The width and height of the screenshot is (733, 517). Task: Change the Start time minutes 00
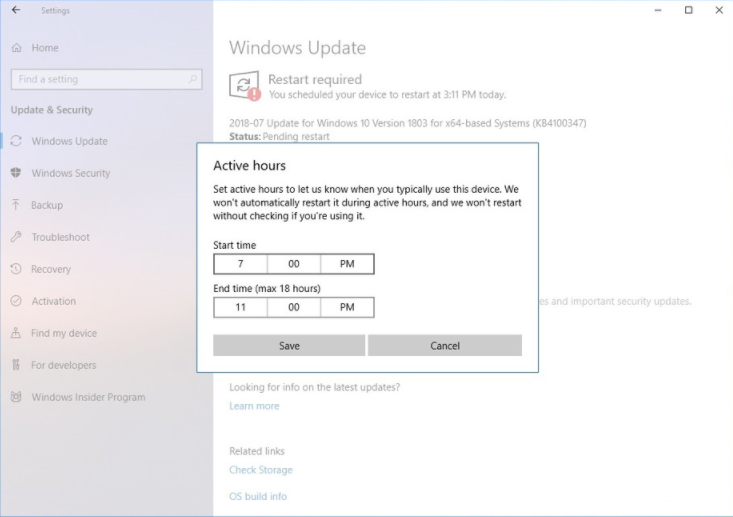tap(294, 264)
